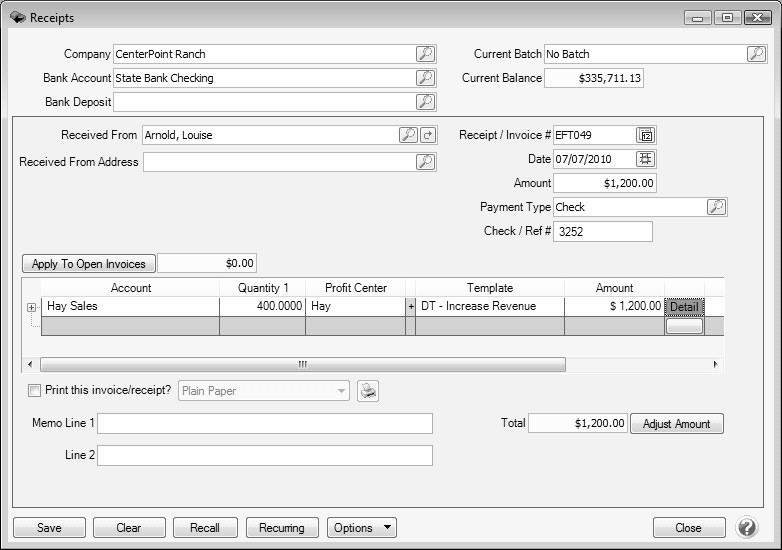This screenshot has height=550, width=782.
Task: Click the $ 1,200.00 grid amount cell
Action: [x=614, y=306]
